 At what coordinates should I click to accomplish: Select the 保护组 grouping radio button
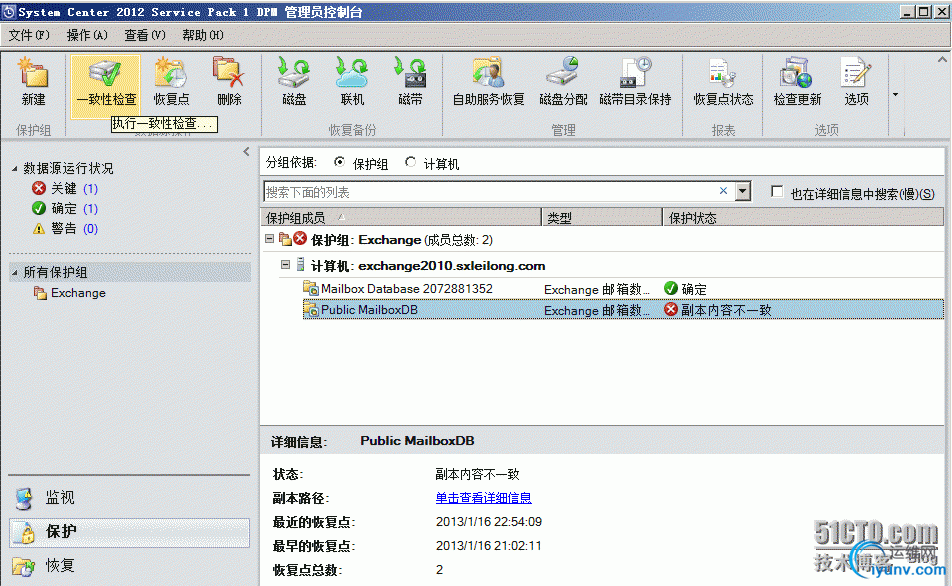[339, 162]
